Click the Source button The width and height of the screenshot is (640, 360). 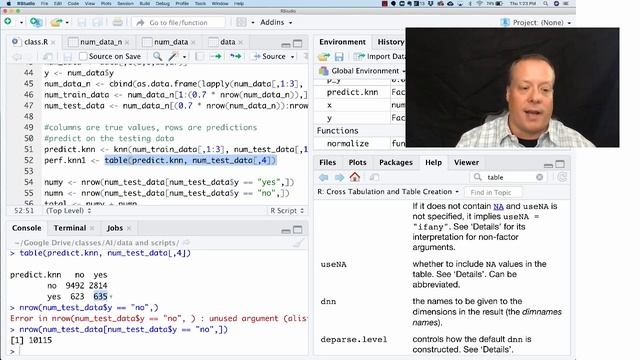pyautogui.click(x=269, y=56)
